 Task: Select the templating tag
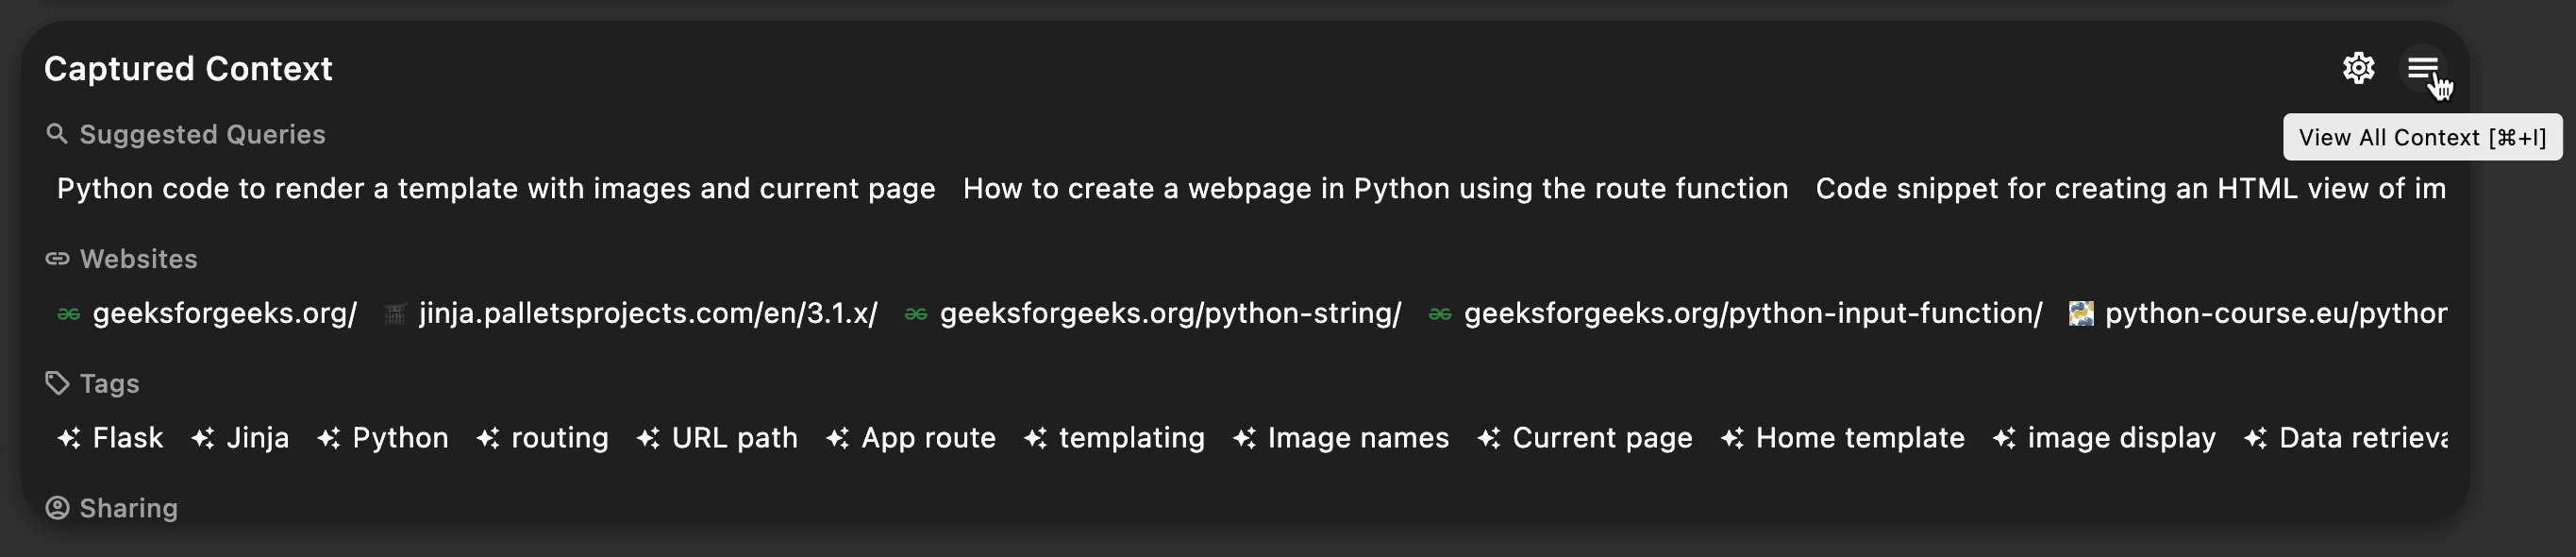(1131, 438)
